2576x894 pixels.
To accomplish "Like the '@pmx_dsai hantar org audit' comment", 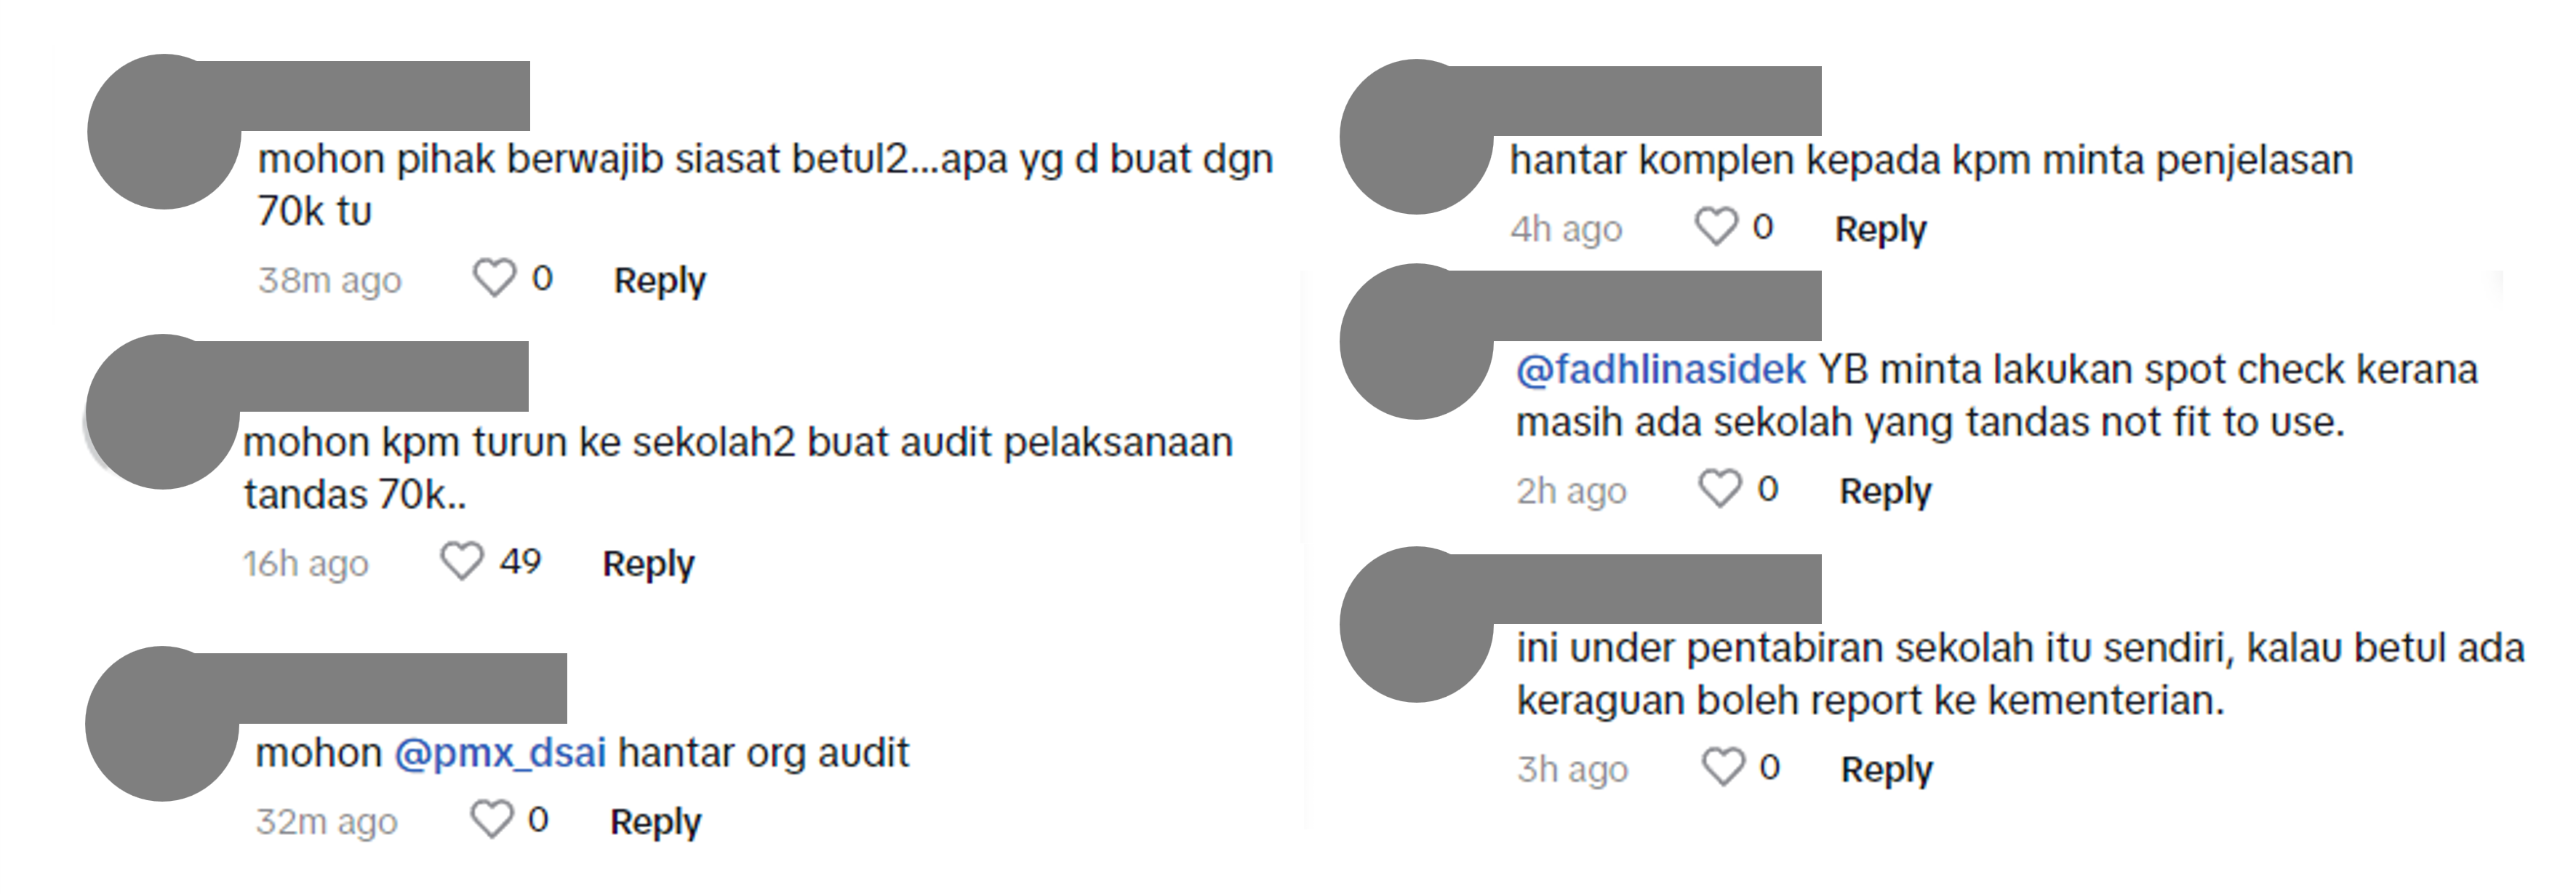I will click(492, 819).
